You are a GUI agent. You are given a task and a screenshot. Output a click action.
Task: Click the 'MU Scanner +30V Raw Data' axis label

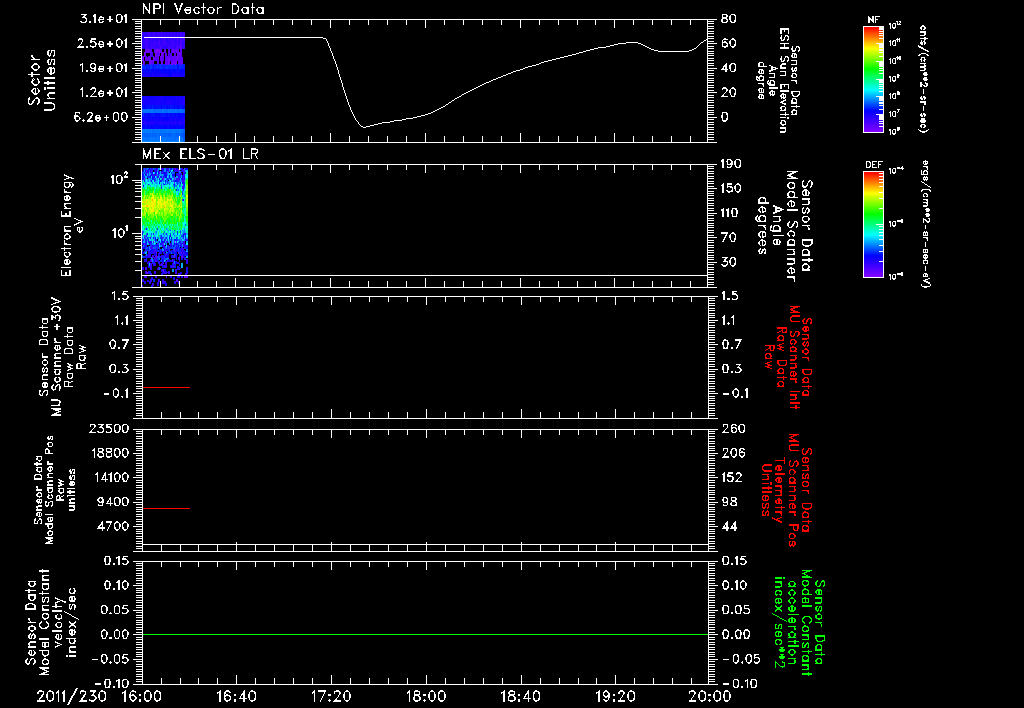click(63, 357)
